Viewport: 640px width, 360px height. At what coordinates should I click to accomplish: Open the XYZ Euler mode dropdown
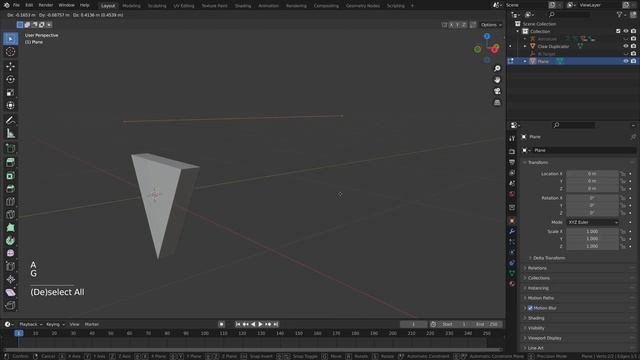point(592,222)
